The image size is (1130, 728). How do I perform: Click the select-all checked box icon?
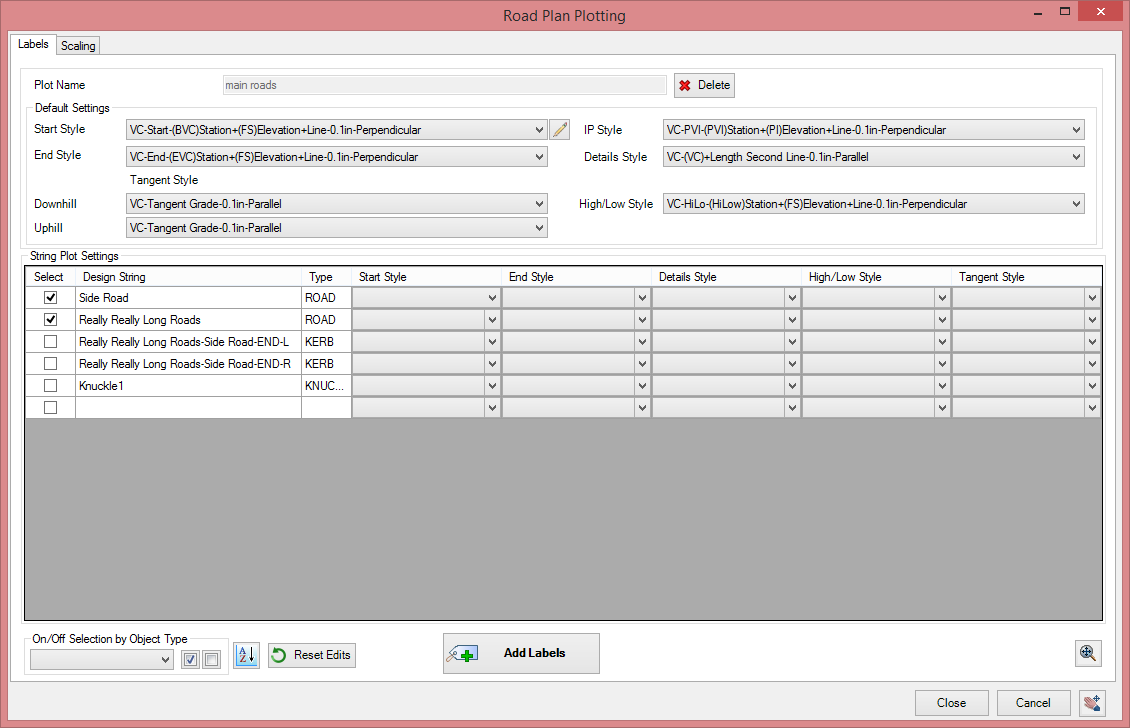[x=190, y=660]
